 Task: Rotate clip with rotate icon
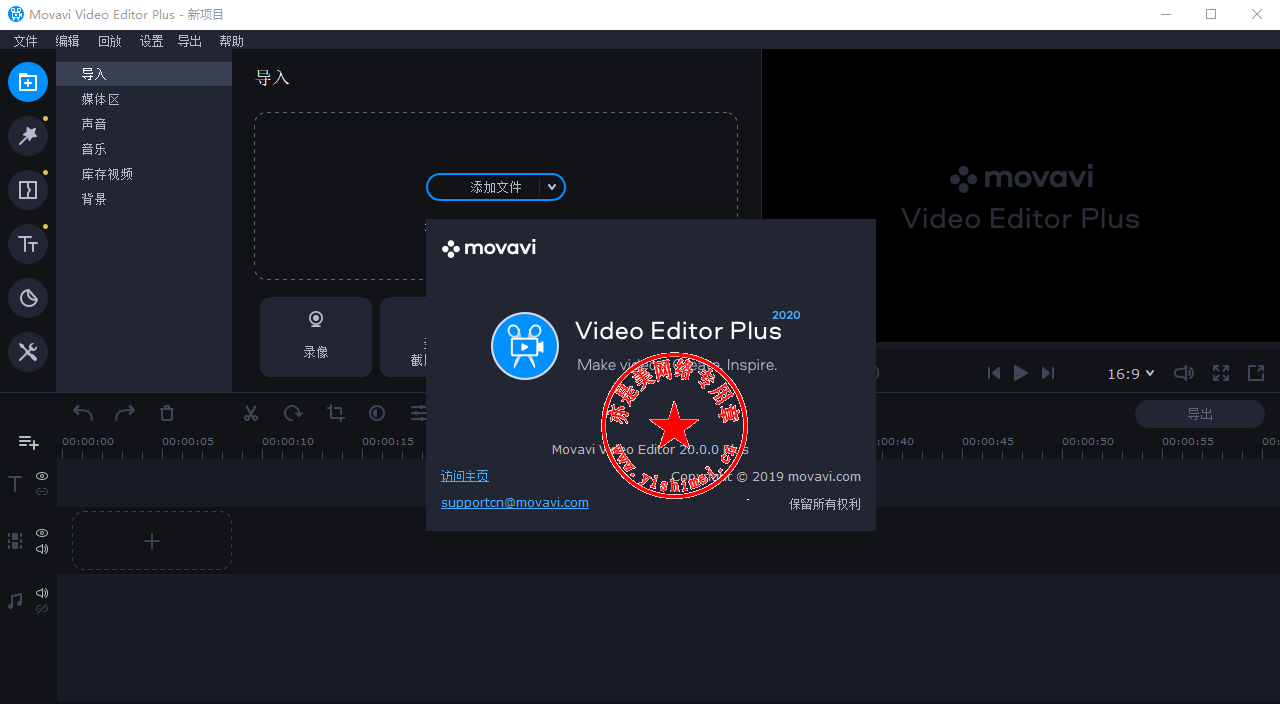pos(293,413)
